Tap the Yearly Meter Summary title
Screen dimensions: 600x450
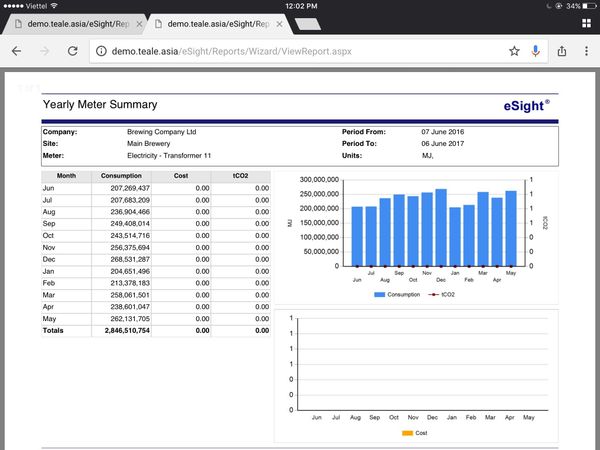(100, 104)
